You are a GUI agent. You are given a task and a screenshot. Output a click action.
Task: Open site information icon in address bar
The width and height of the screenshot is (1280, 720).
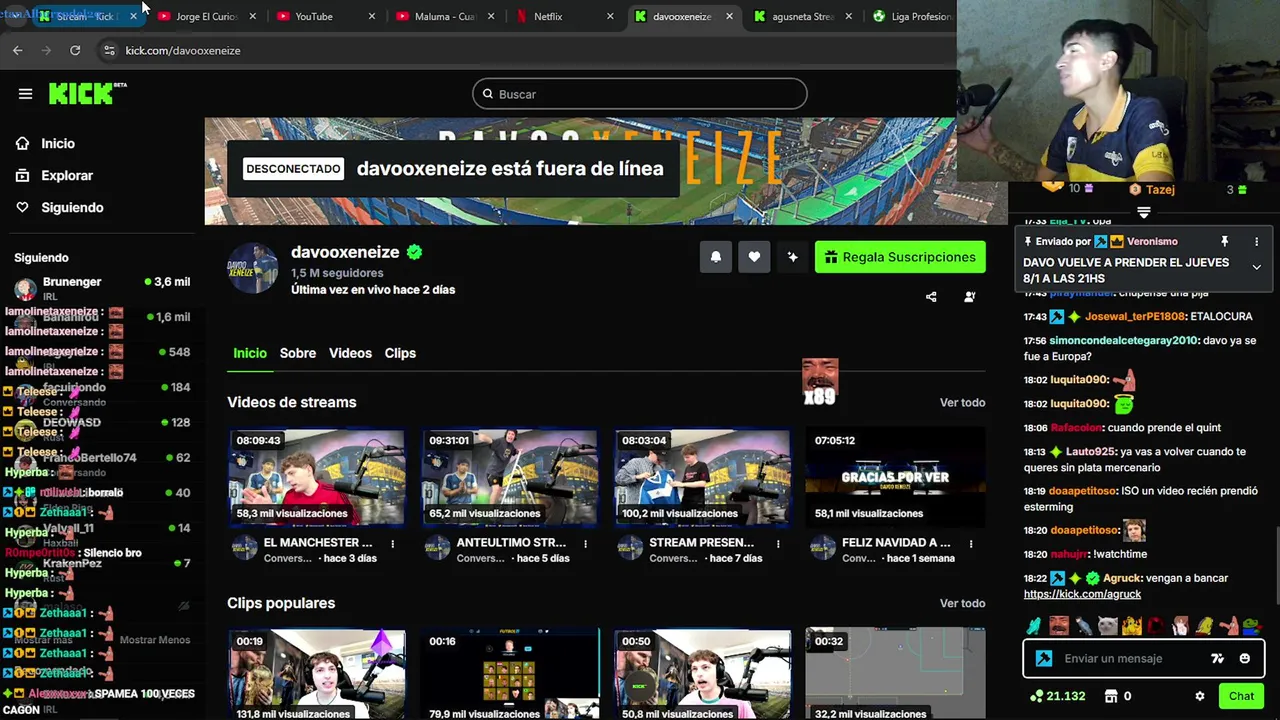point(109,50)
